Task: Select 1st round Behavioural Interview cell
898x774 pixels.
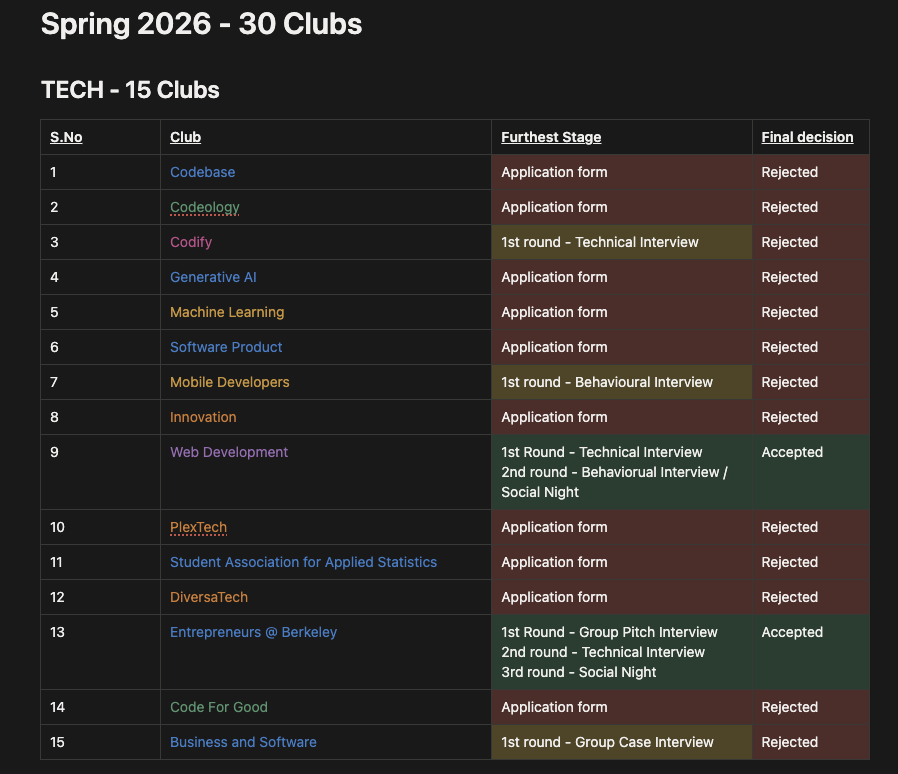Action: [x=621, y=382]
